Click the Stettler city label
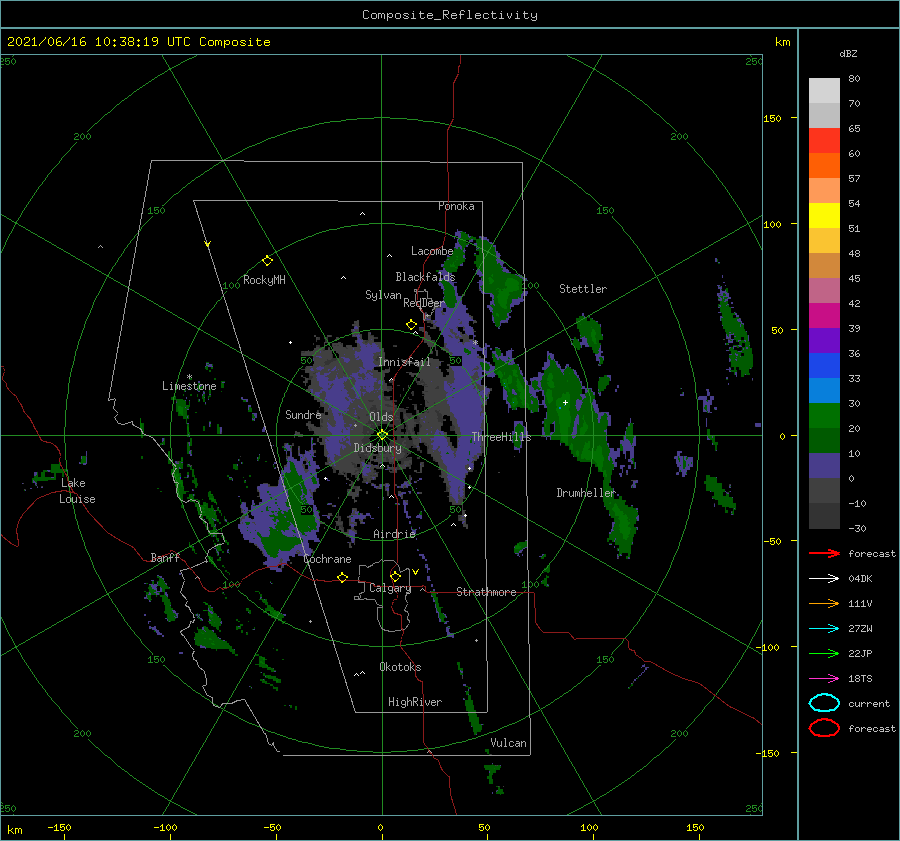The width and height of the screenshot is (900, 841). click(x=583, y=289)
